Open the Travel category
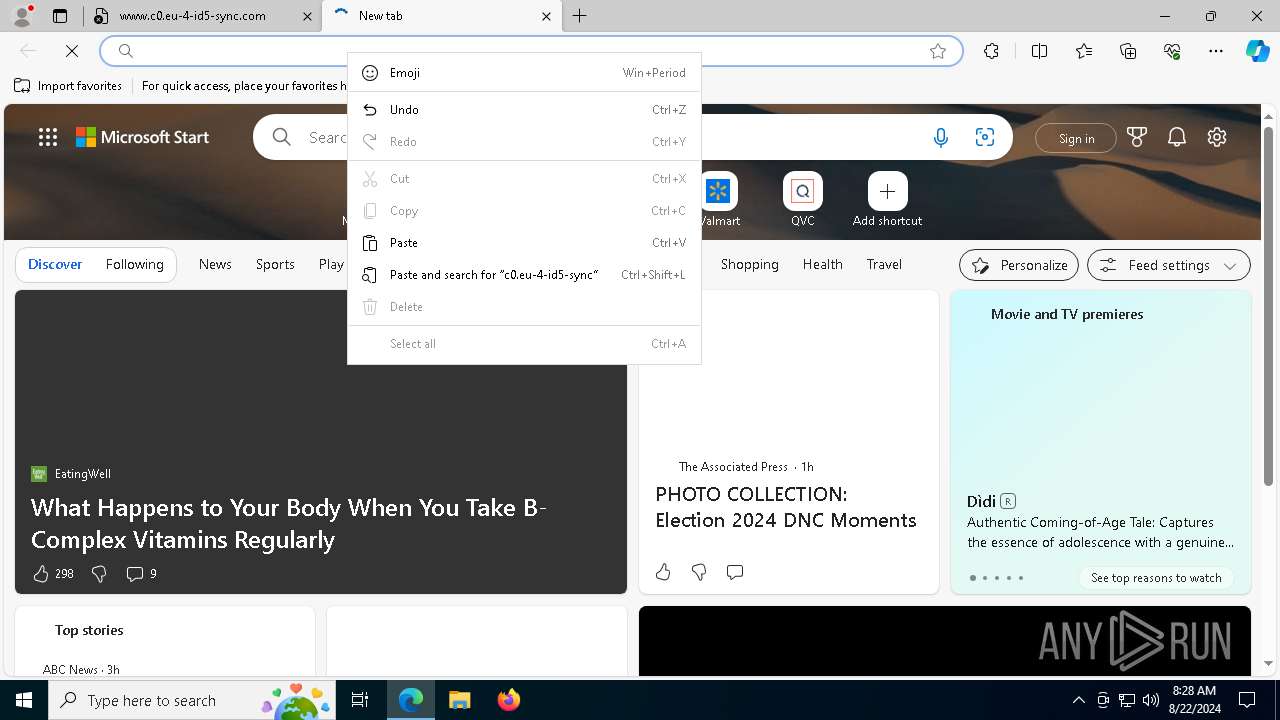The image size is (1280, 720). pos(884,265)
